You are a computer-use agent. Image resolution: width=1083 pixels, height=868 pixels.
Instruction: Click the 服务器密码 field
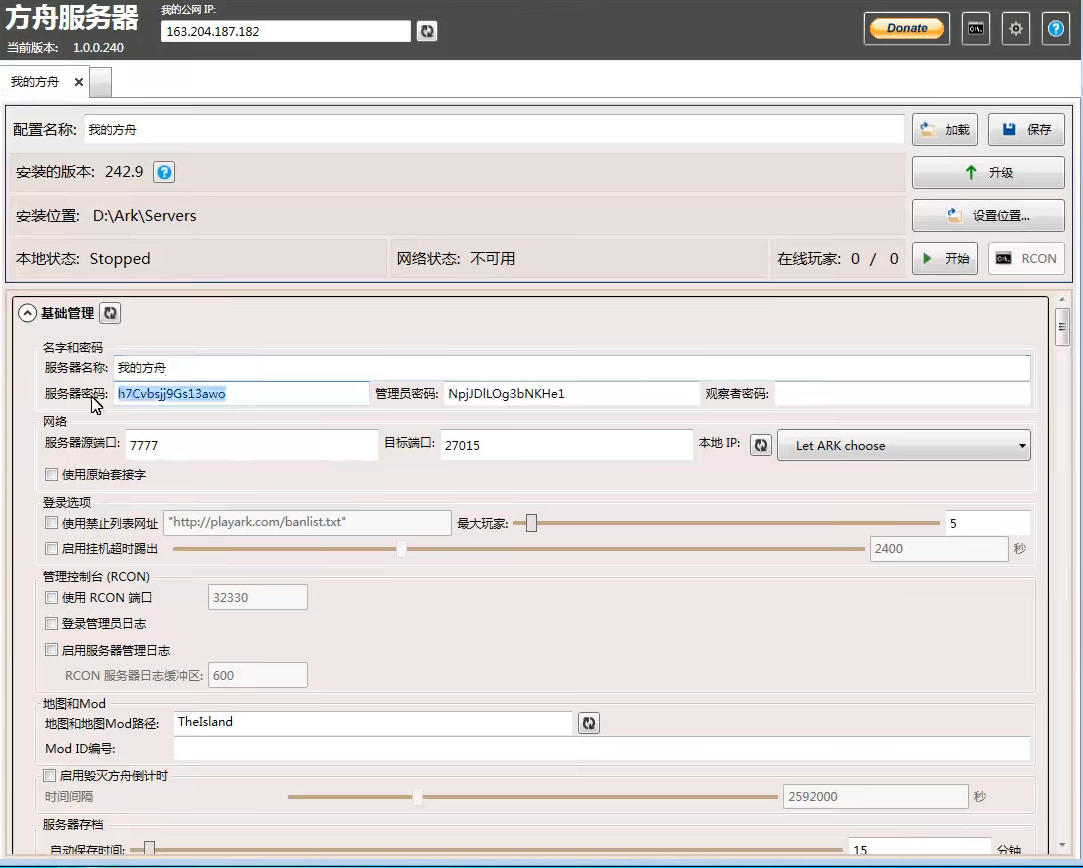[241, 394]
